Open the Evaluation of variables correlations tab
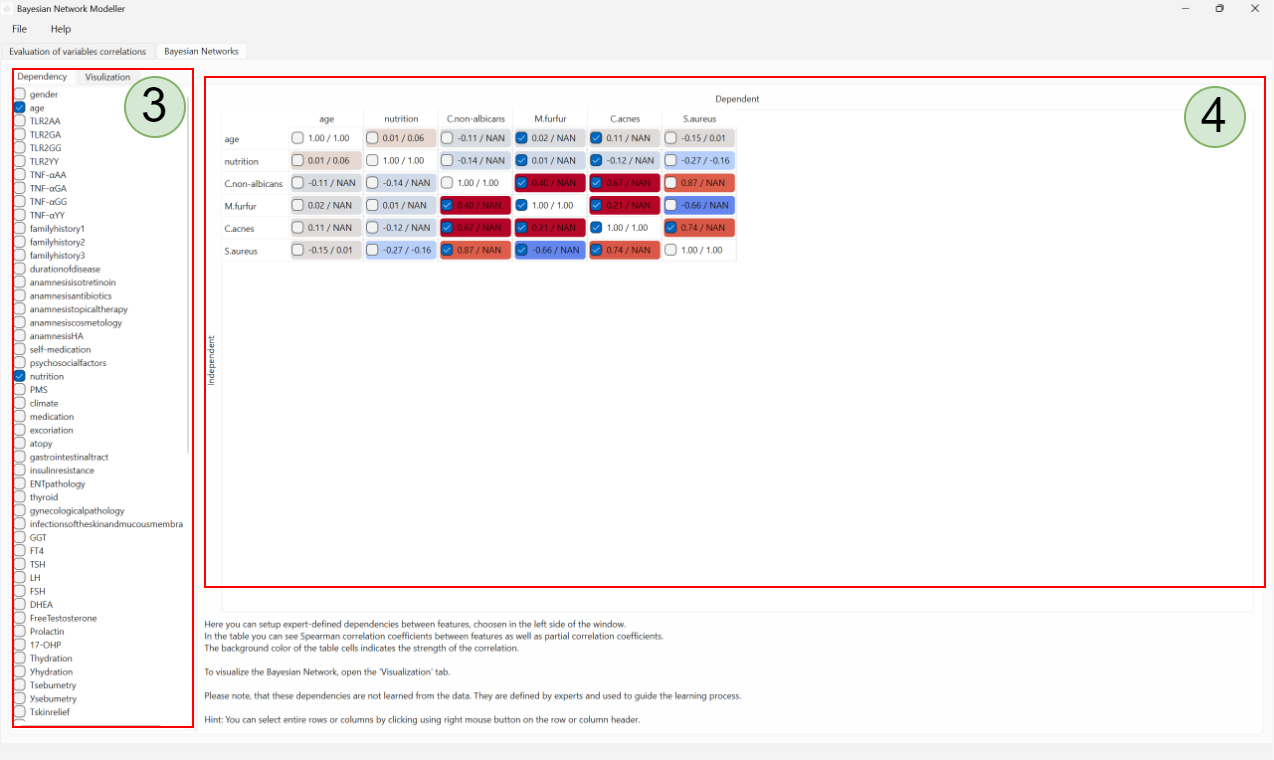1274x760 pixels. tap(77, 50)
